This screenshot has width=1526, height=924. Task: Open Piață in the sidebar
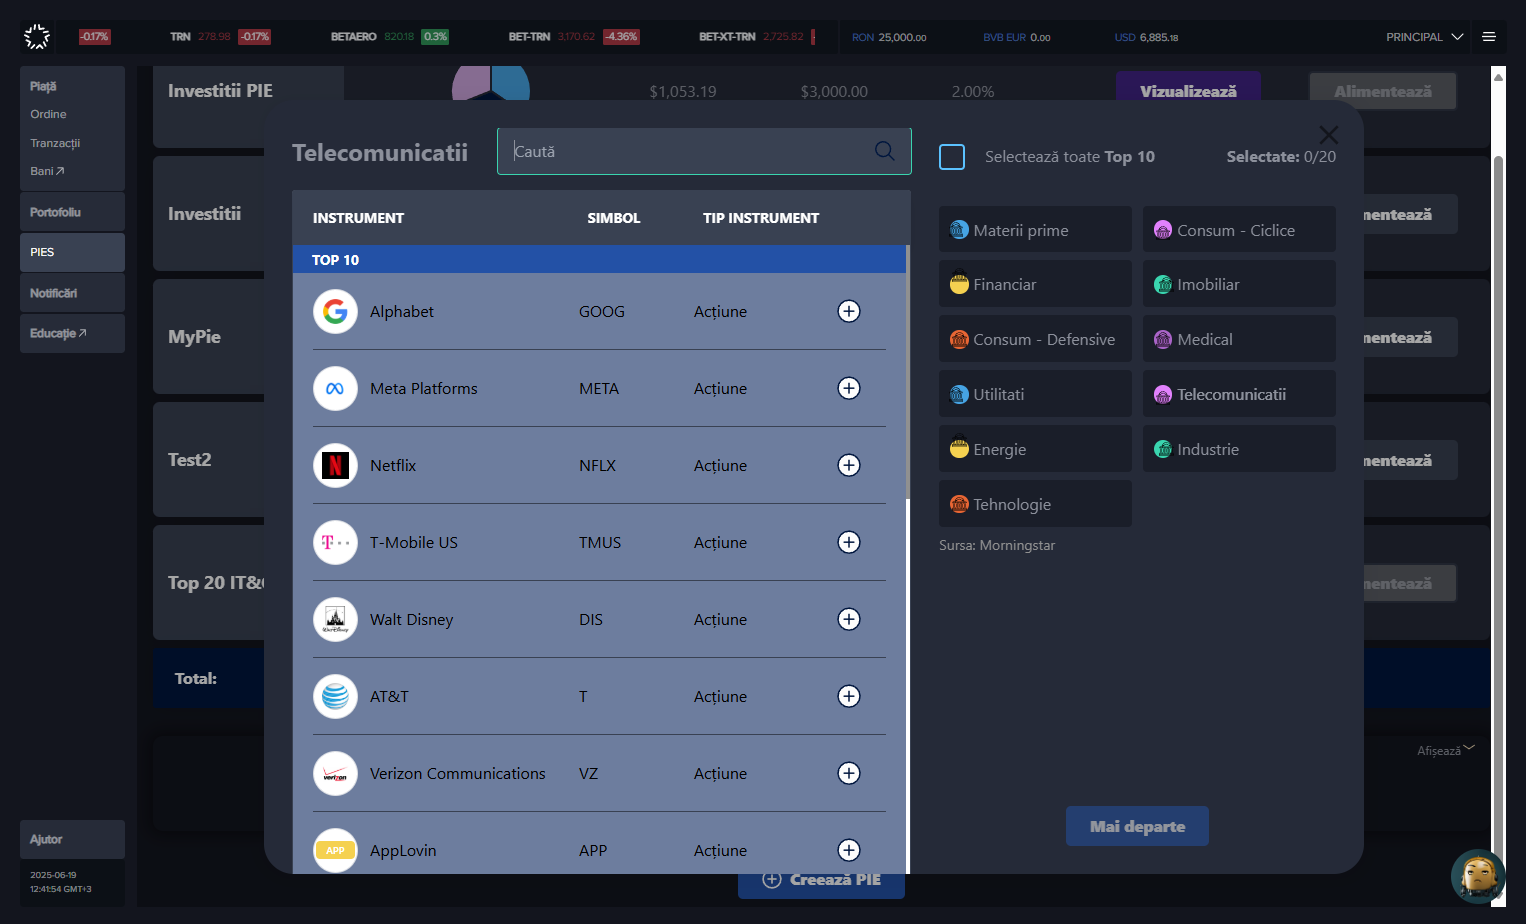point(43,86)
